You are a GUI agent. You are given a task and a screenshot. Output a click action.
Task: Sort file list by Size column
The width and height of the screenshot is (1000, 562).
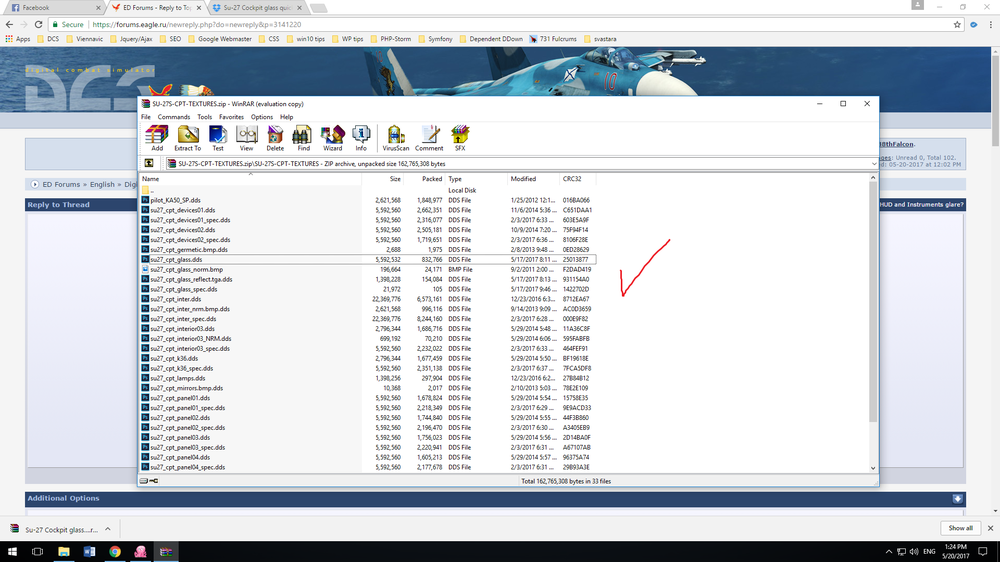[x=383, y=179]
